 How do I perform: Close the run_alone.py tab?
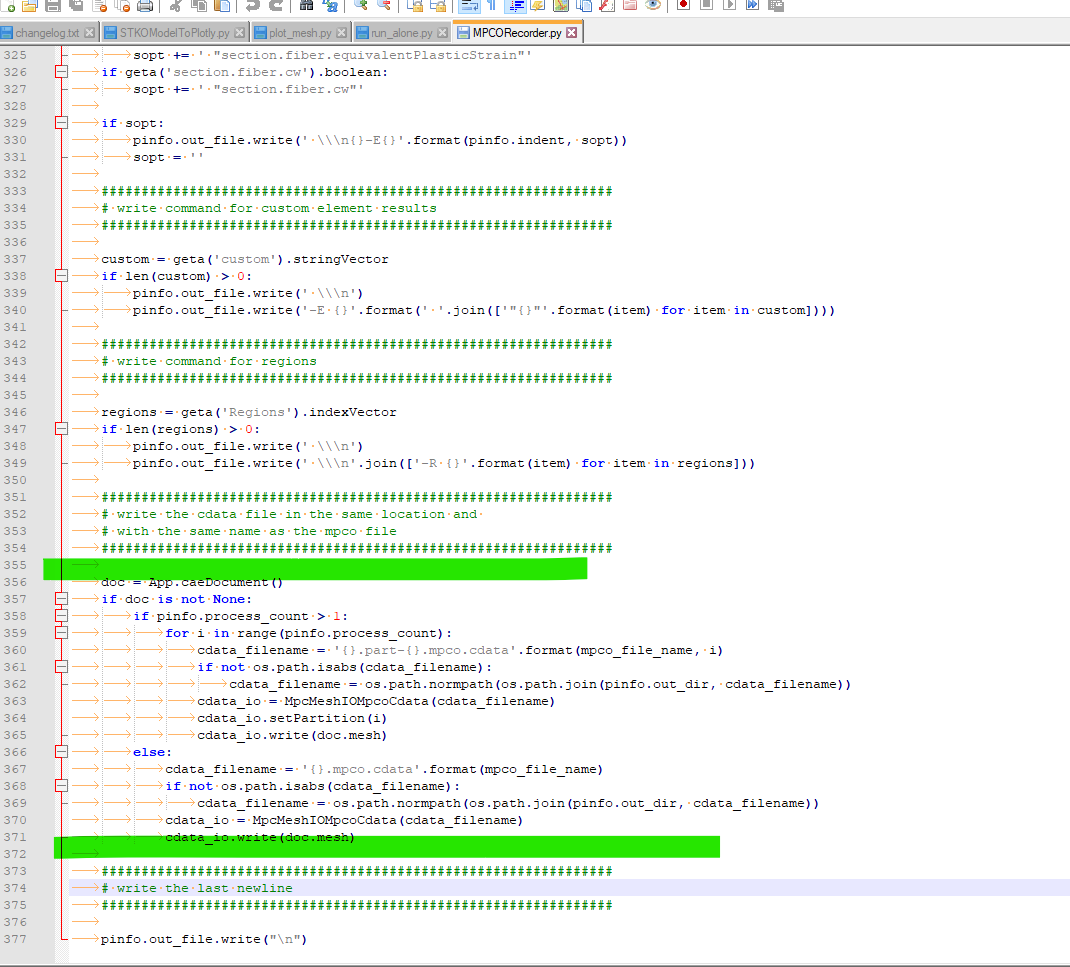coord(443,33)
